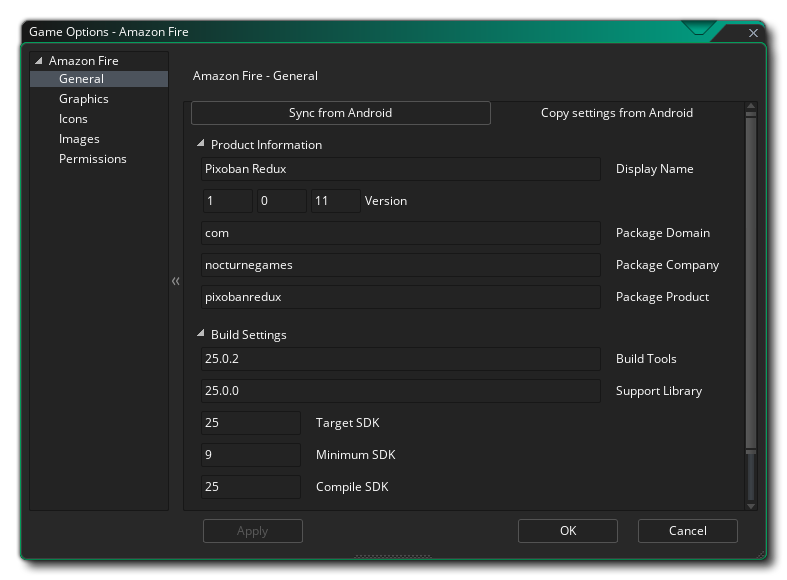
Task: Click the Display Name field 'Pixoban Redux'
Action: point(401,169)
